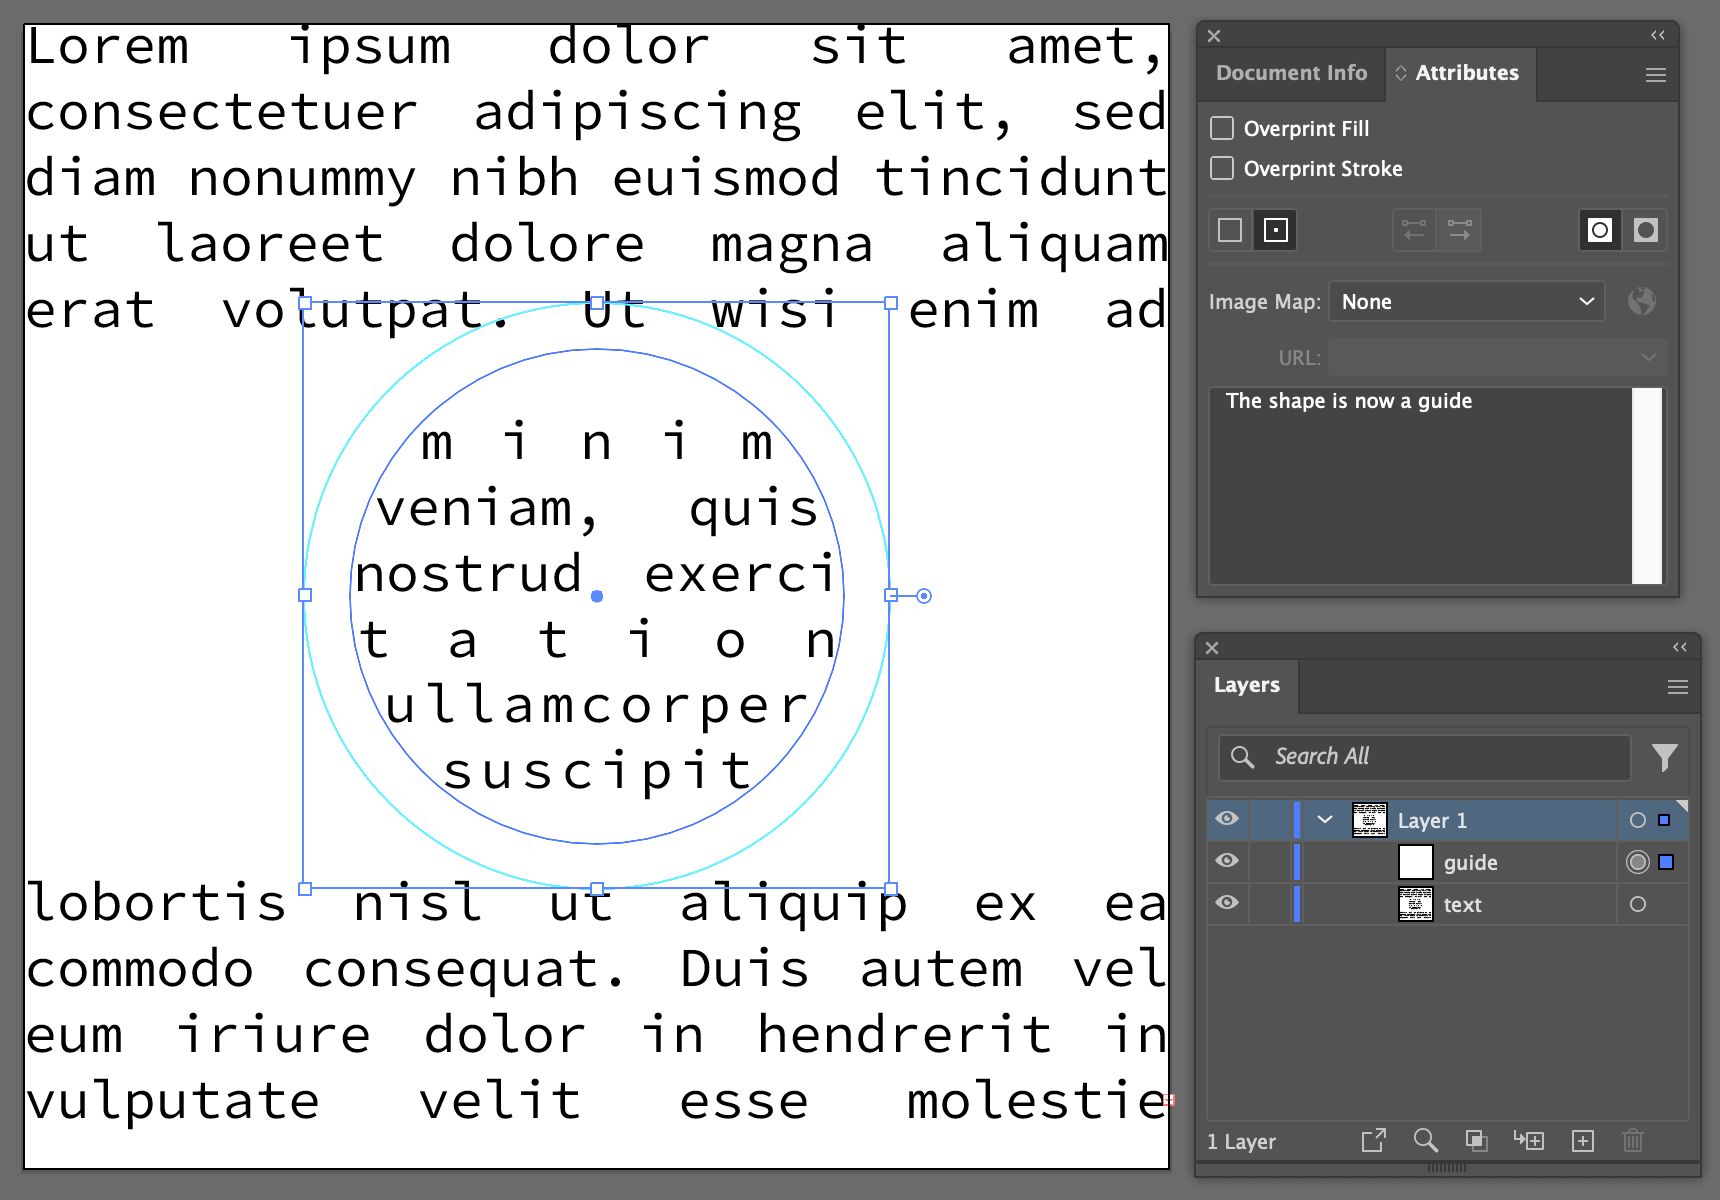1720x1200 pixels.
Task: Click the Make/Release Clipping Mask icon
Action: (x=1476, y=1140)
